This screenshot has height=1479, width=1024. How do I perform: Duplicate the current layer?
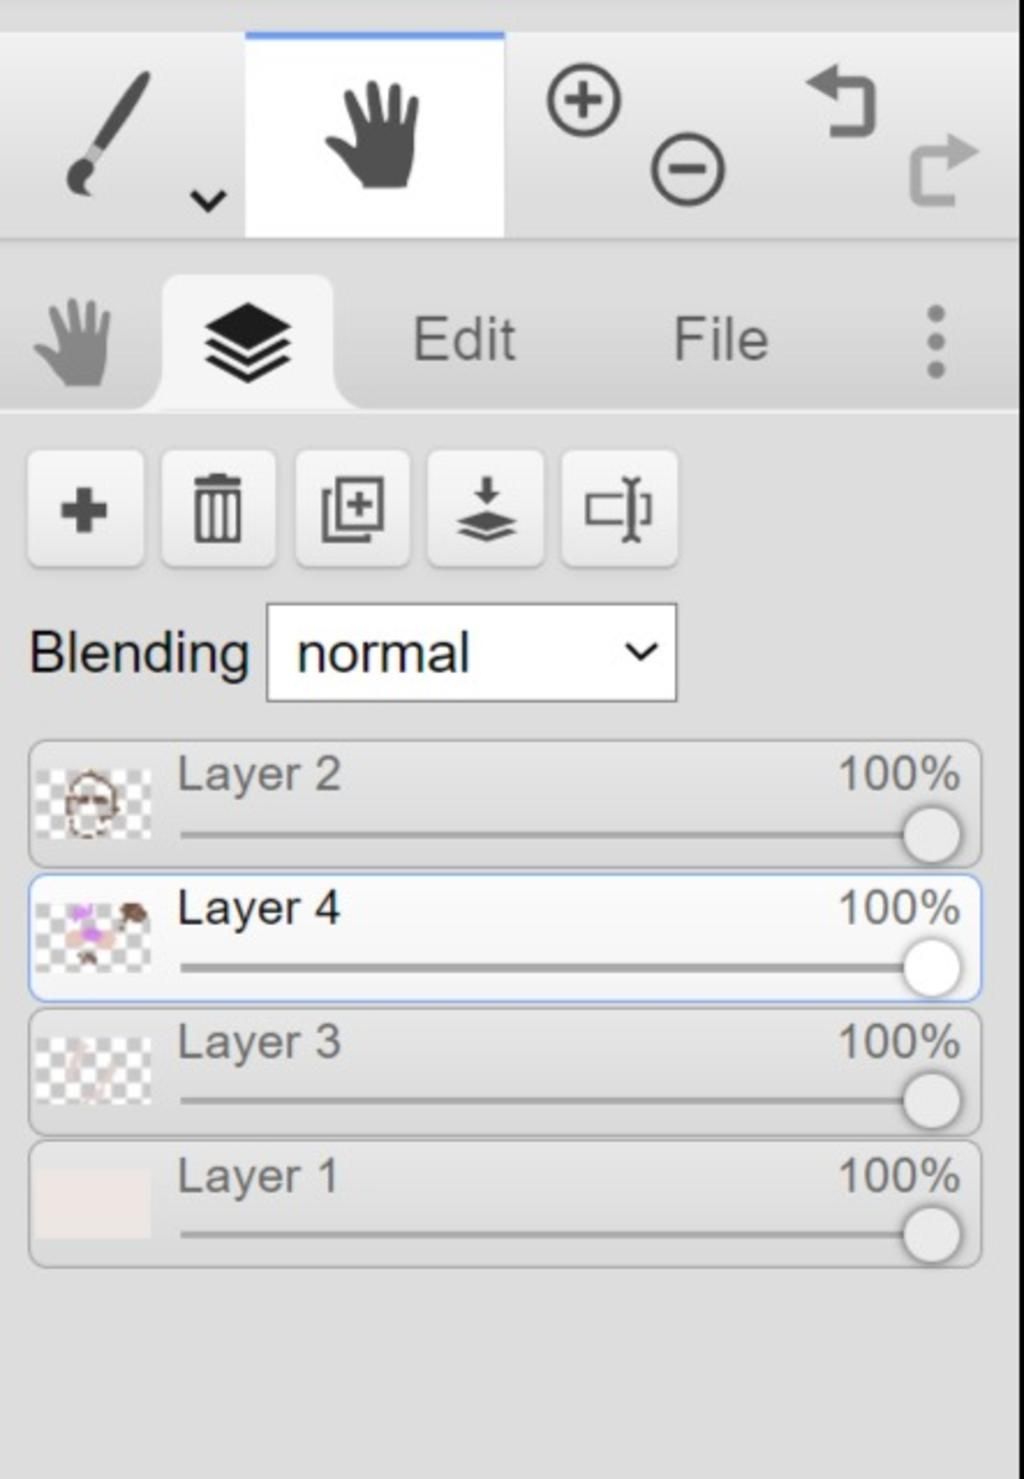click(352, 509)
